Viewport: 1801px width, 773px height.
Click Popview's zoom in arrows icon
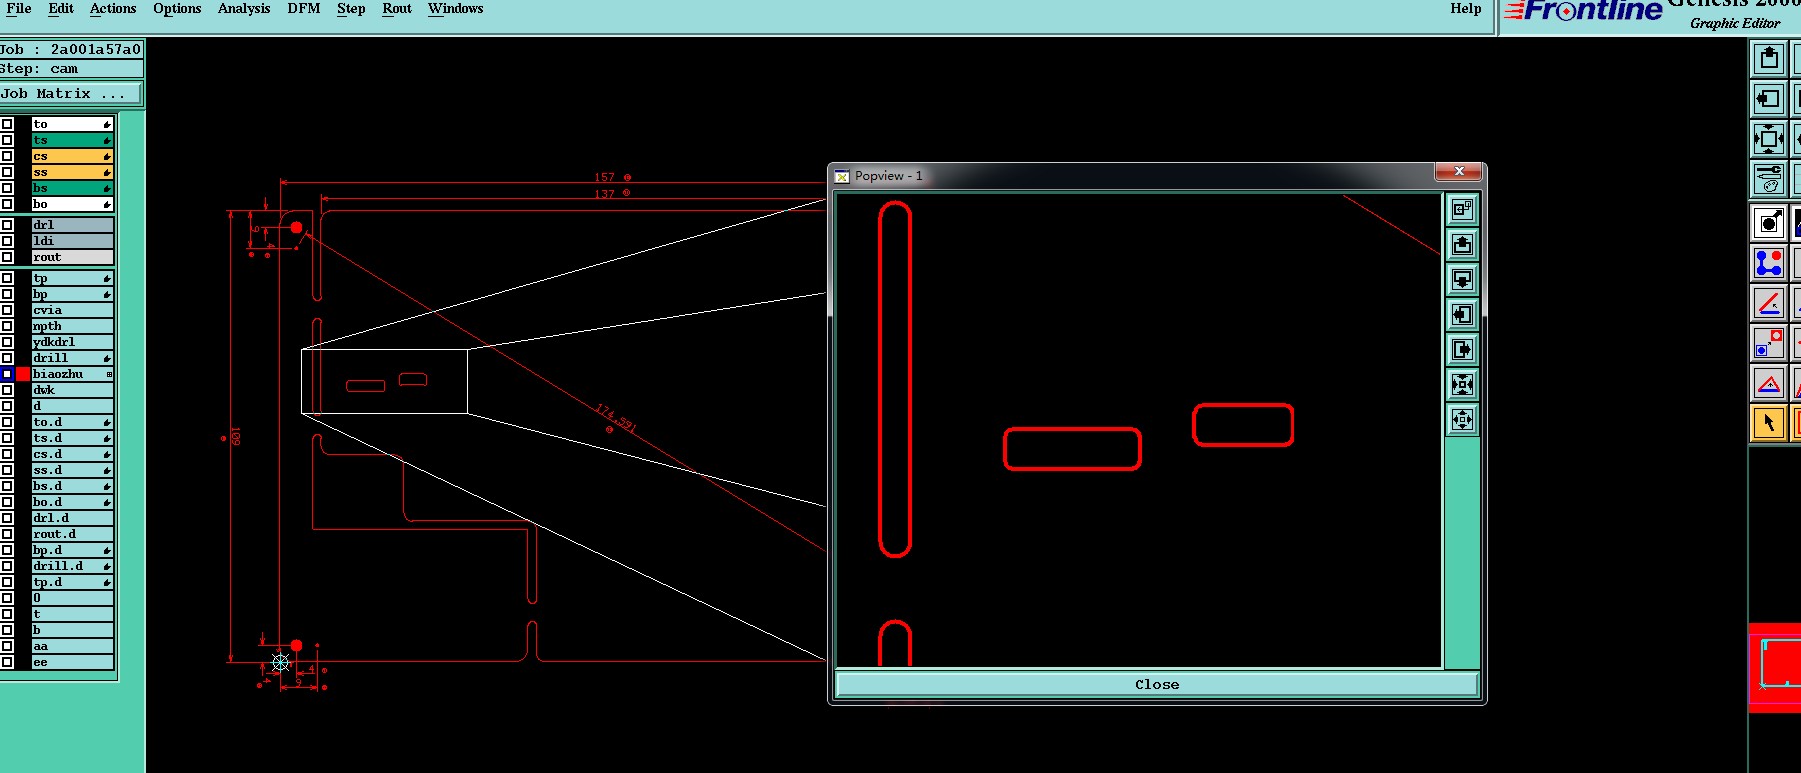pyautogui.click(x=1462, y=384)
